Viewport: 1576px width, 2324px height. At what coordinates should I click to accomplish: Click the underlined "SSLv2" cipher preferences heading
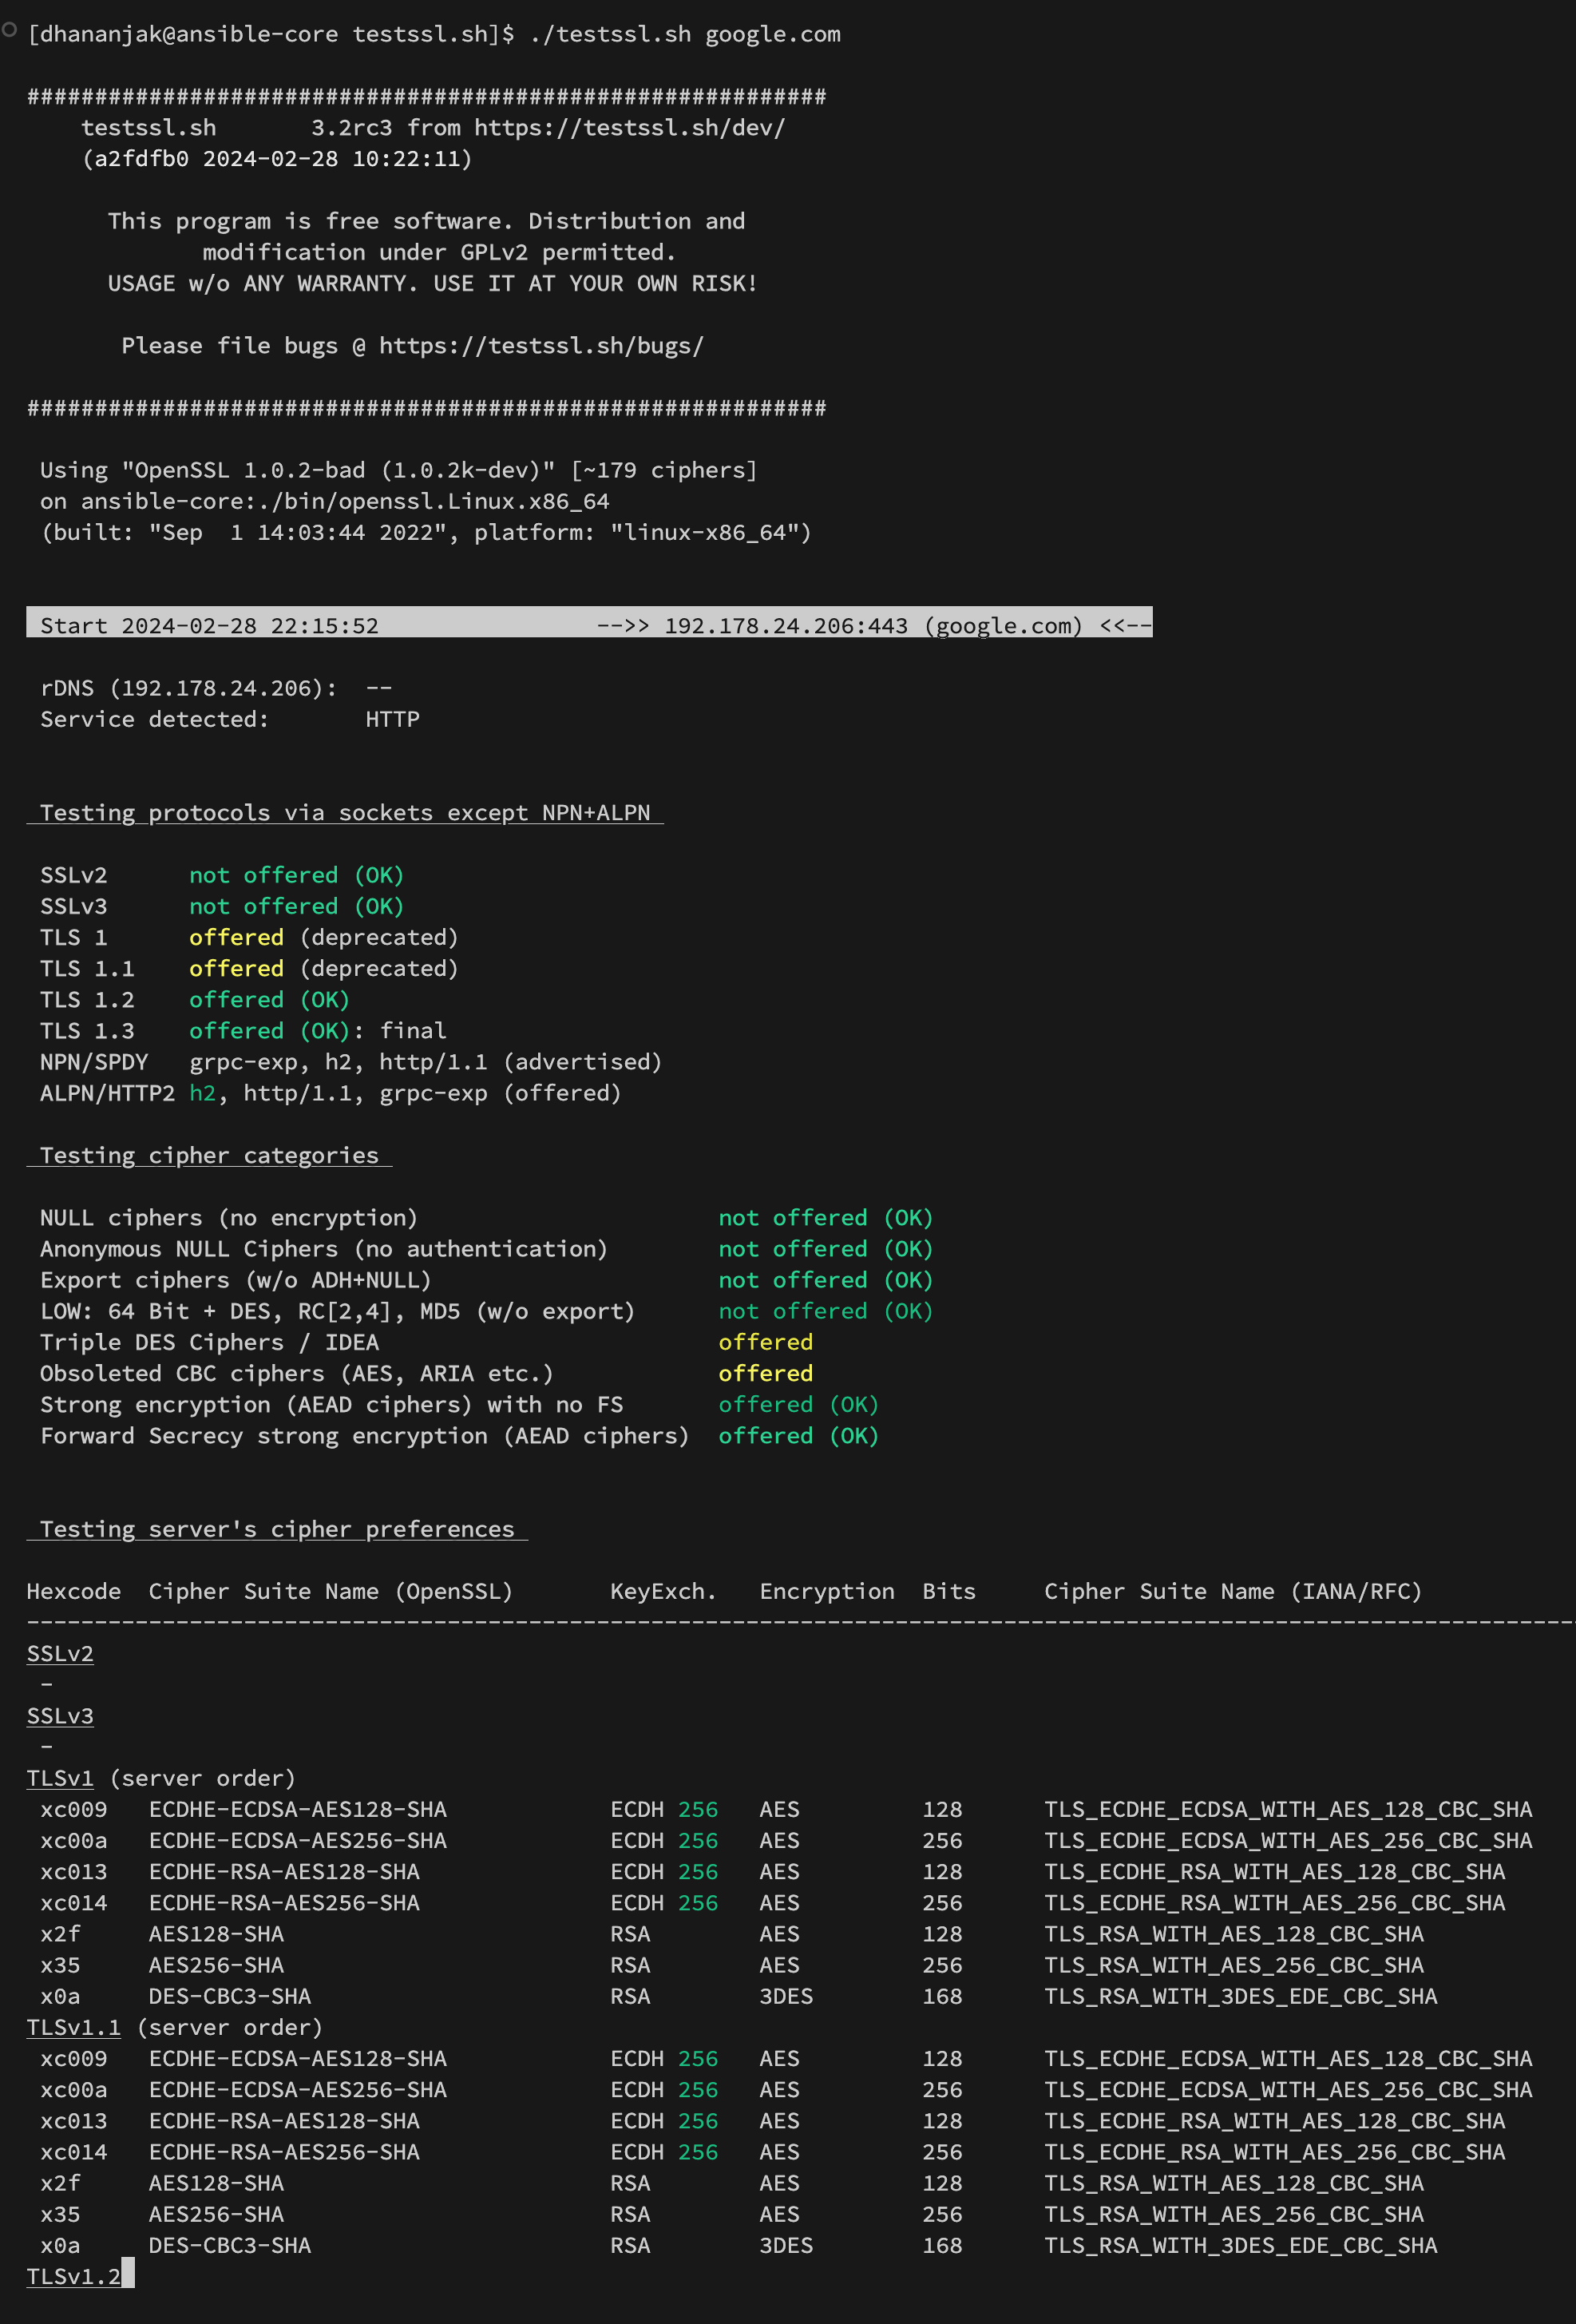pos(60,1654)
